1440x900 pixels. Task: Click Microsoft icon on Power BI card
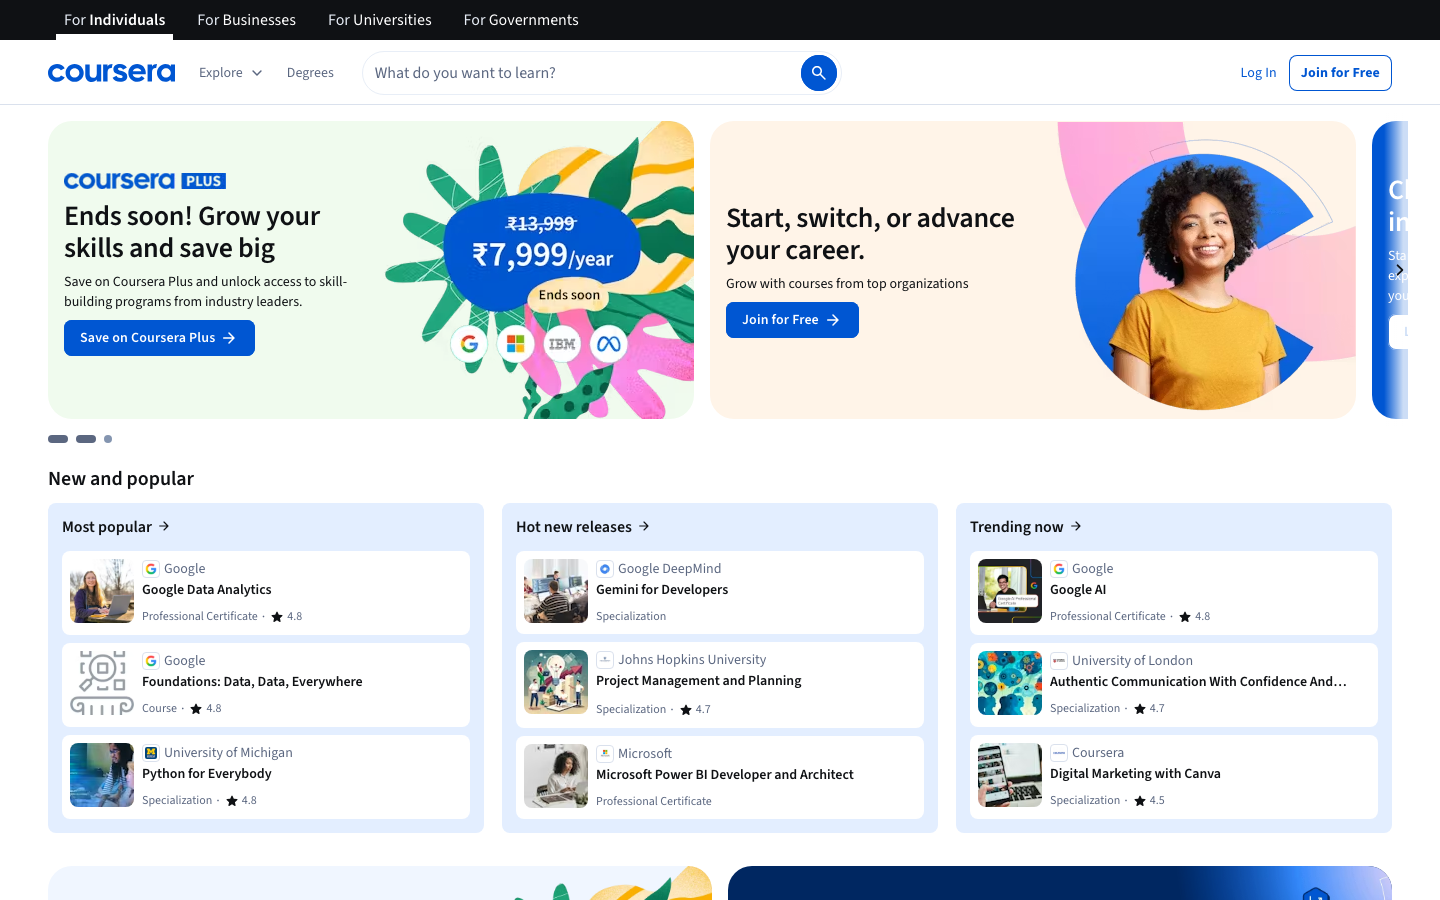pyautogui.click(x=605, y=754)
